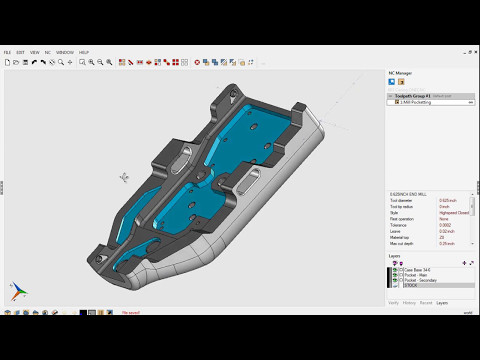Click the Style value Highspeed Closed
This screenshot has height=360, width=480.
point(454,213)
